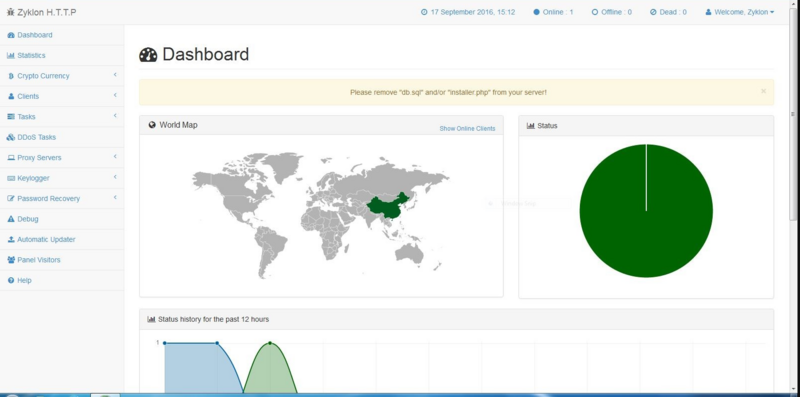Click the first blue data point on chart
Screen dimensions: 800x397
pos(165,343)
